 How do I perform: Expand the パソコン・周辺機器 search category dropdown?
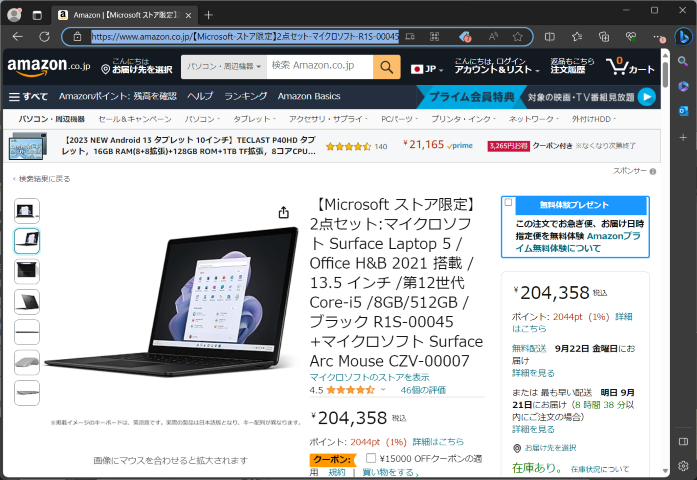point(224,67)
